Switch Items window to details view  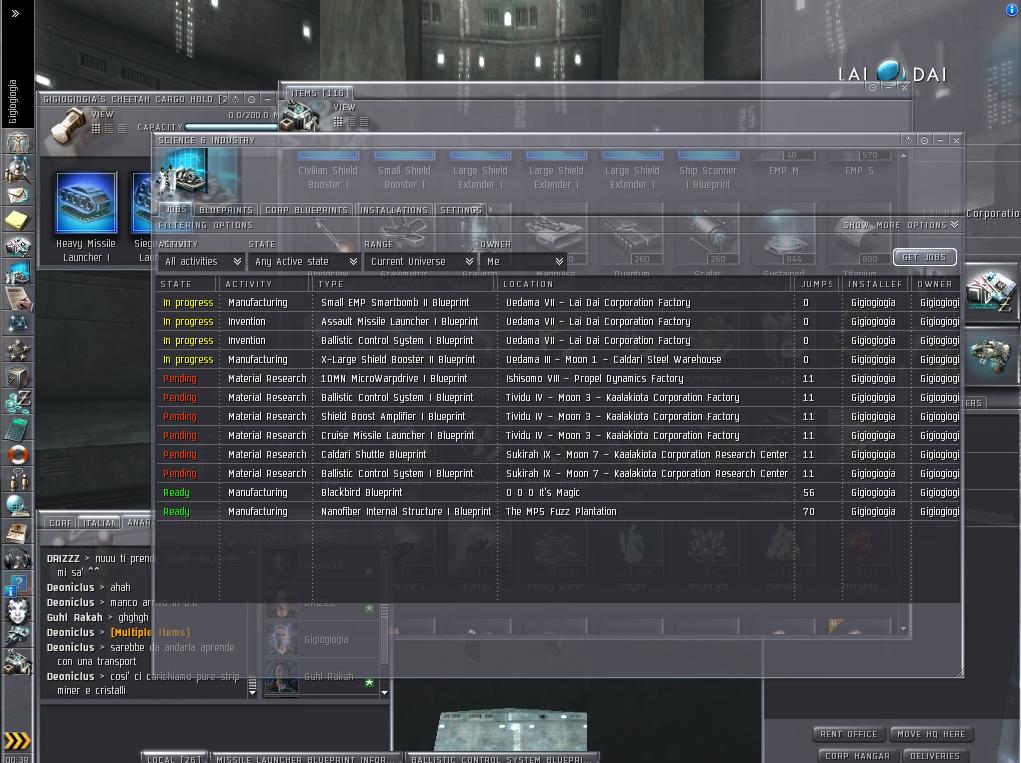pyautogui.click(x=351, y=121)
